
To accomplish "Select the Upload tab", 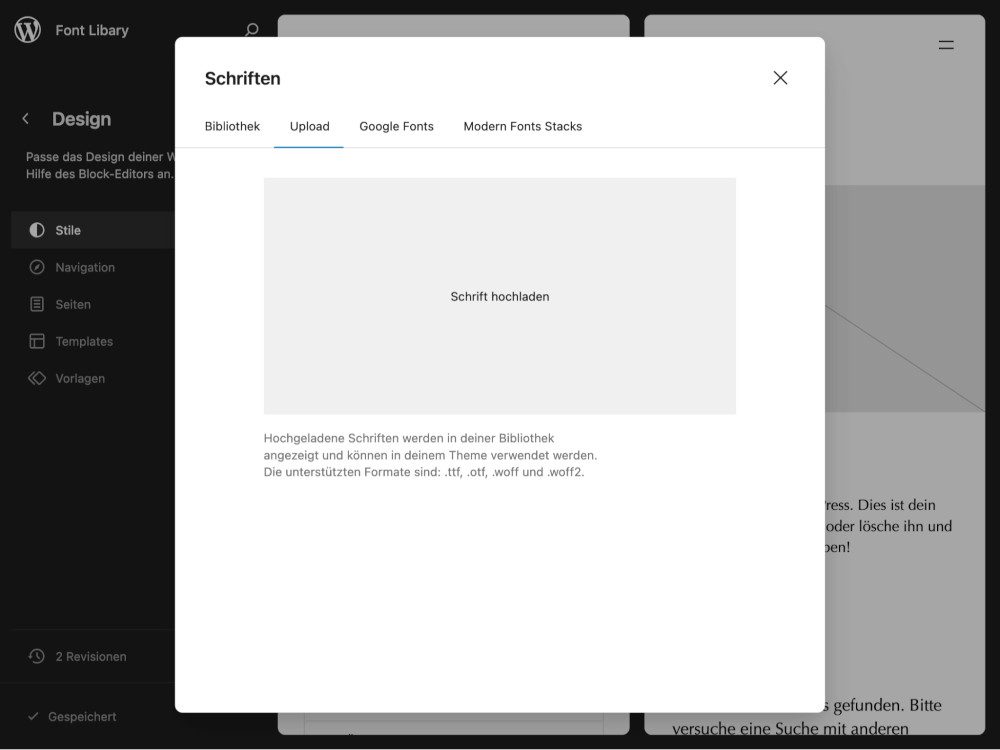I will pyautogui.click(x=309, y=126).
